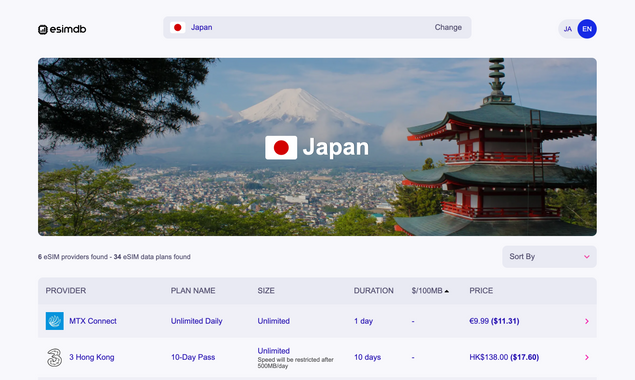This screenshot has width=635, height=380.
Task: Sort by the DURATION column header
Action: point(373,290)
